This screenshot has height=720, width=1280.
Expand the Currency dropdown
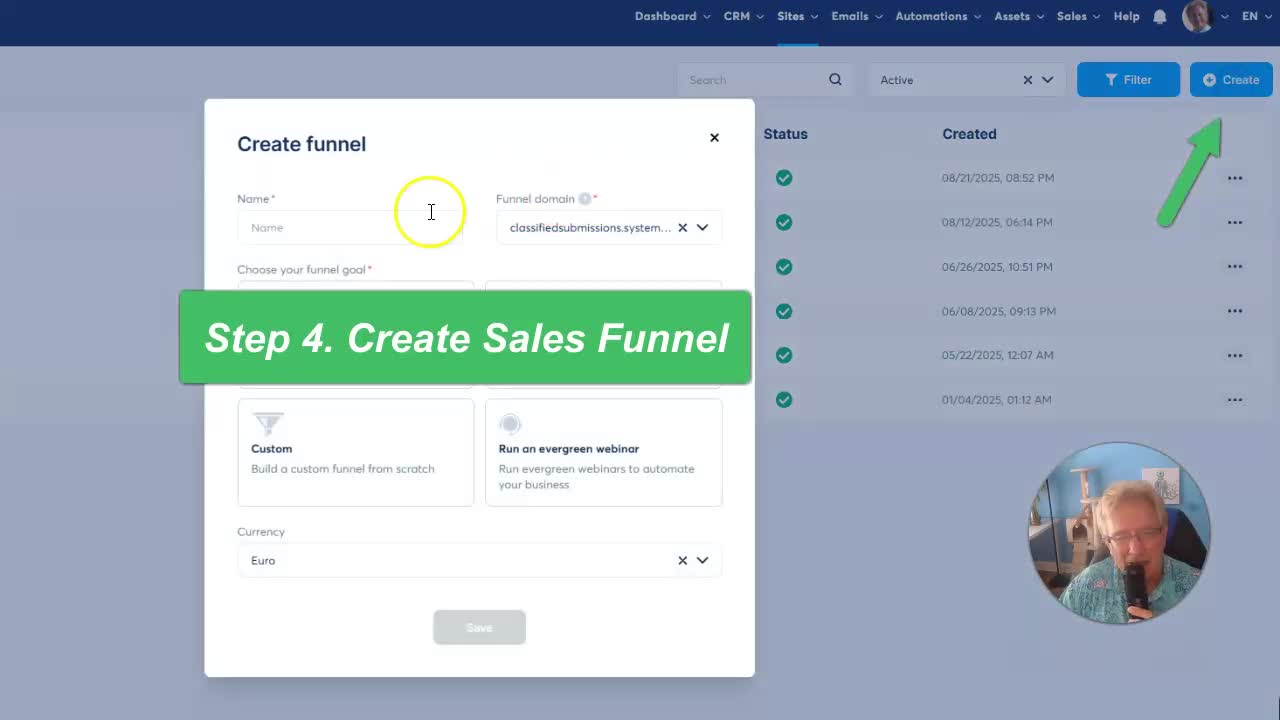(702, 561)
